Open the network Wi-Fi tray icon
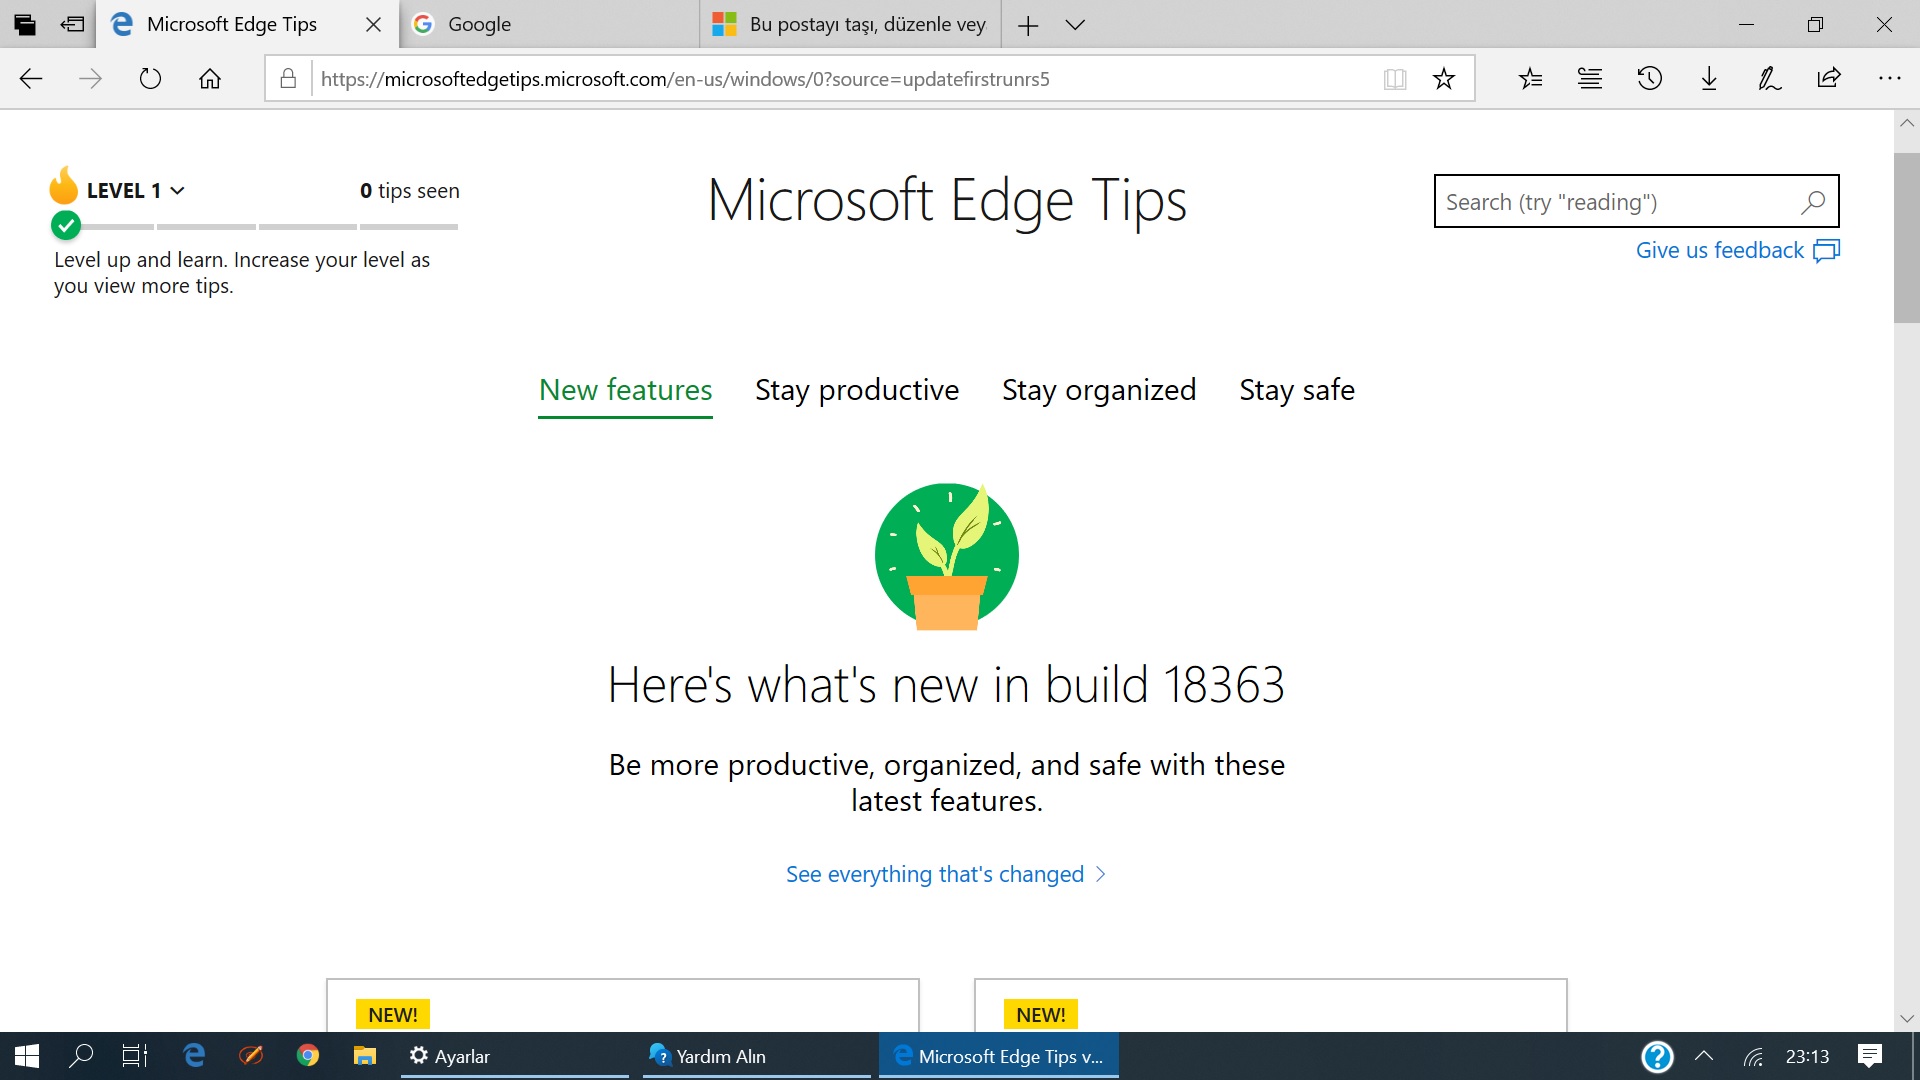The height and width of the screenshot is (1080, 1920). coord(1753,1056)
